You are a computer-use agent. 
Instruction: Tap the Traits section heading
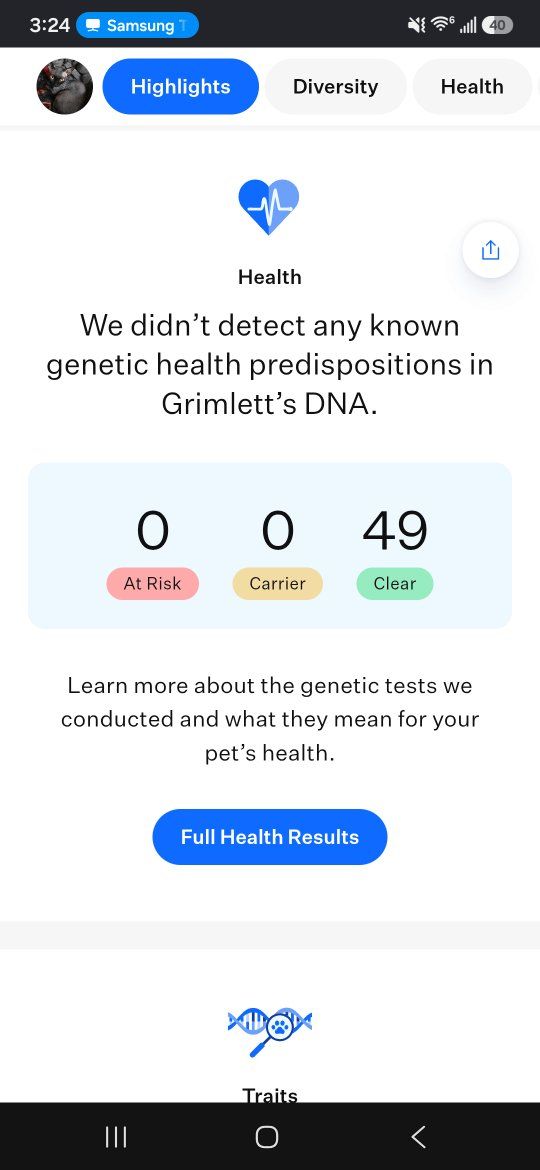270,1095
